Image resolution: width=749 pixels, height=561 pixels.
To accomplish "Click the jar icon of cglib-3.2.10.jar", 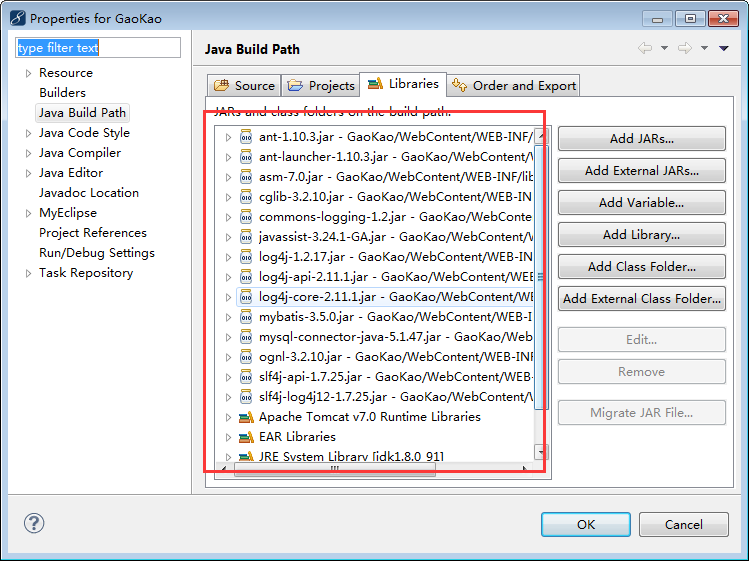I will click(x=246, y=197).
